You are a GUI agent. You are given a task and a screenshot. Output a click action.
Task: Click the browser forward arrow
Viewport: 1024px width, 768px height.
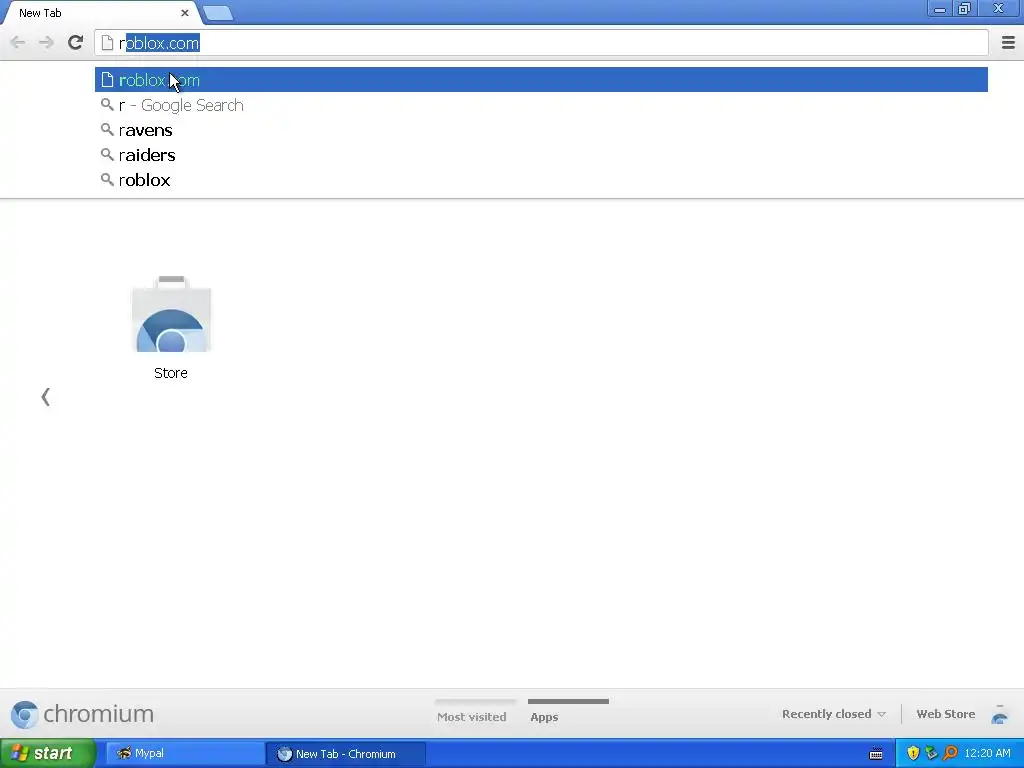[x=46, y=43]
